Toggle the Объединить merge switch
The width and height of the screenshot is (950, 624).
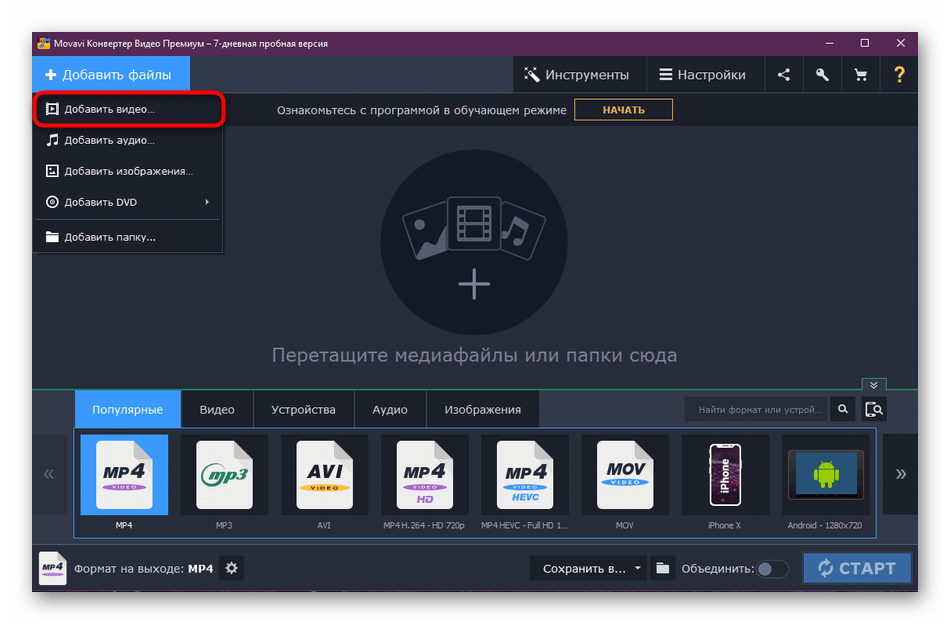coord(771,569)
